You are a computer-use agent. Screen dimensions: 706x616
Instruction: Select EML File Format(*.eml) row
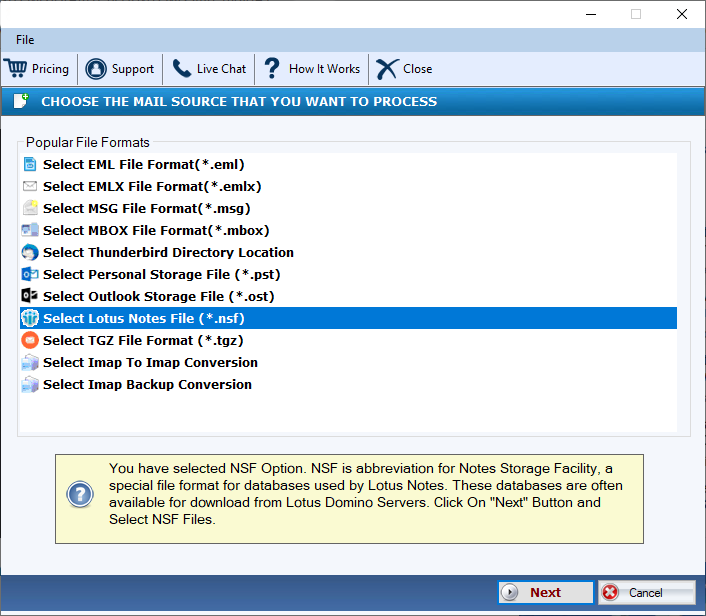[348, 164]
